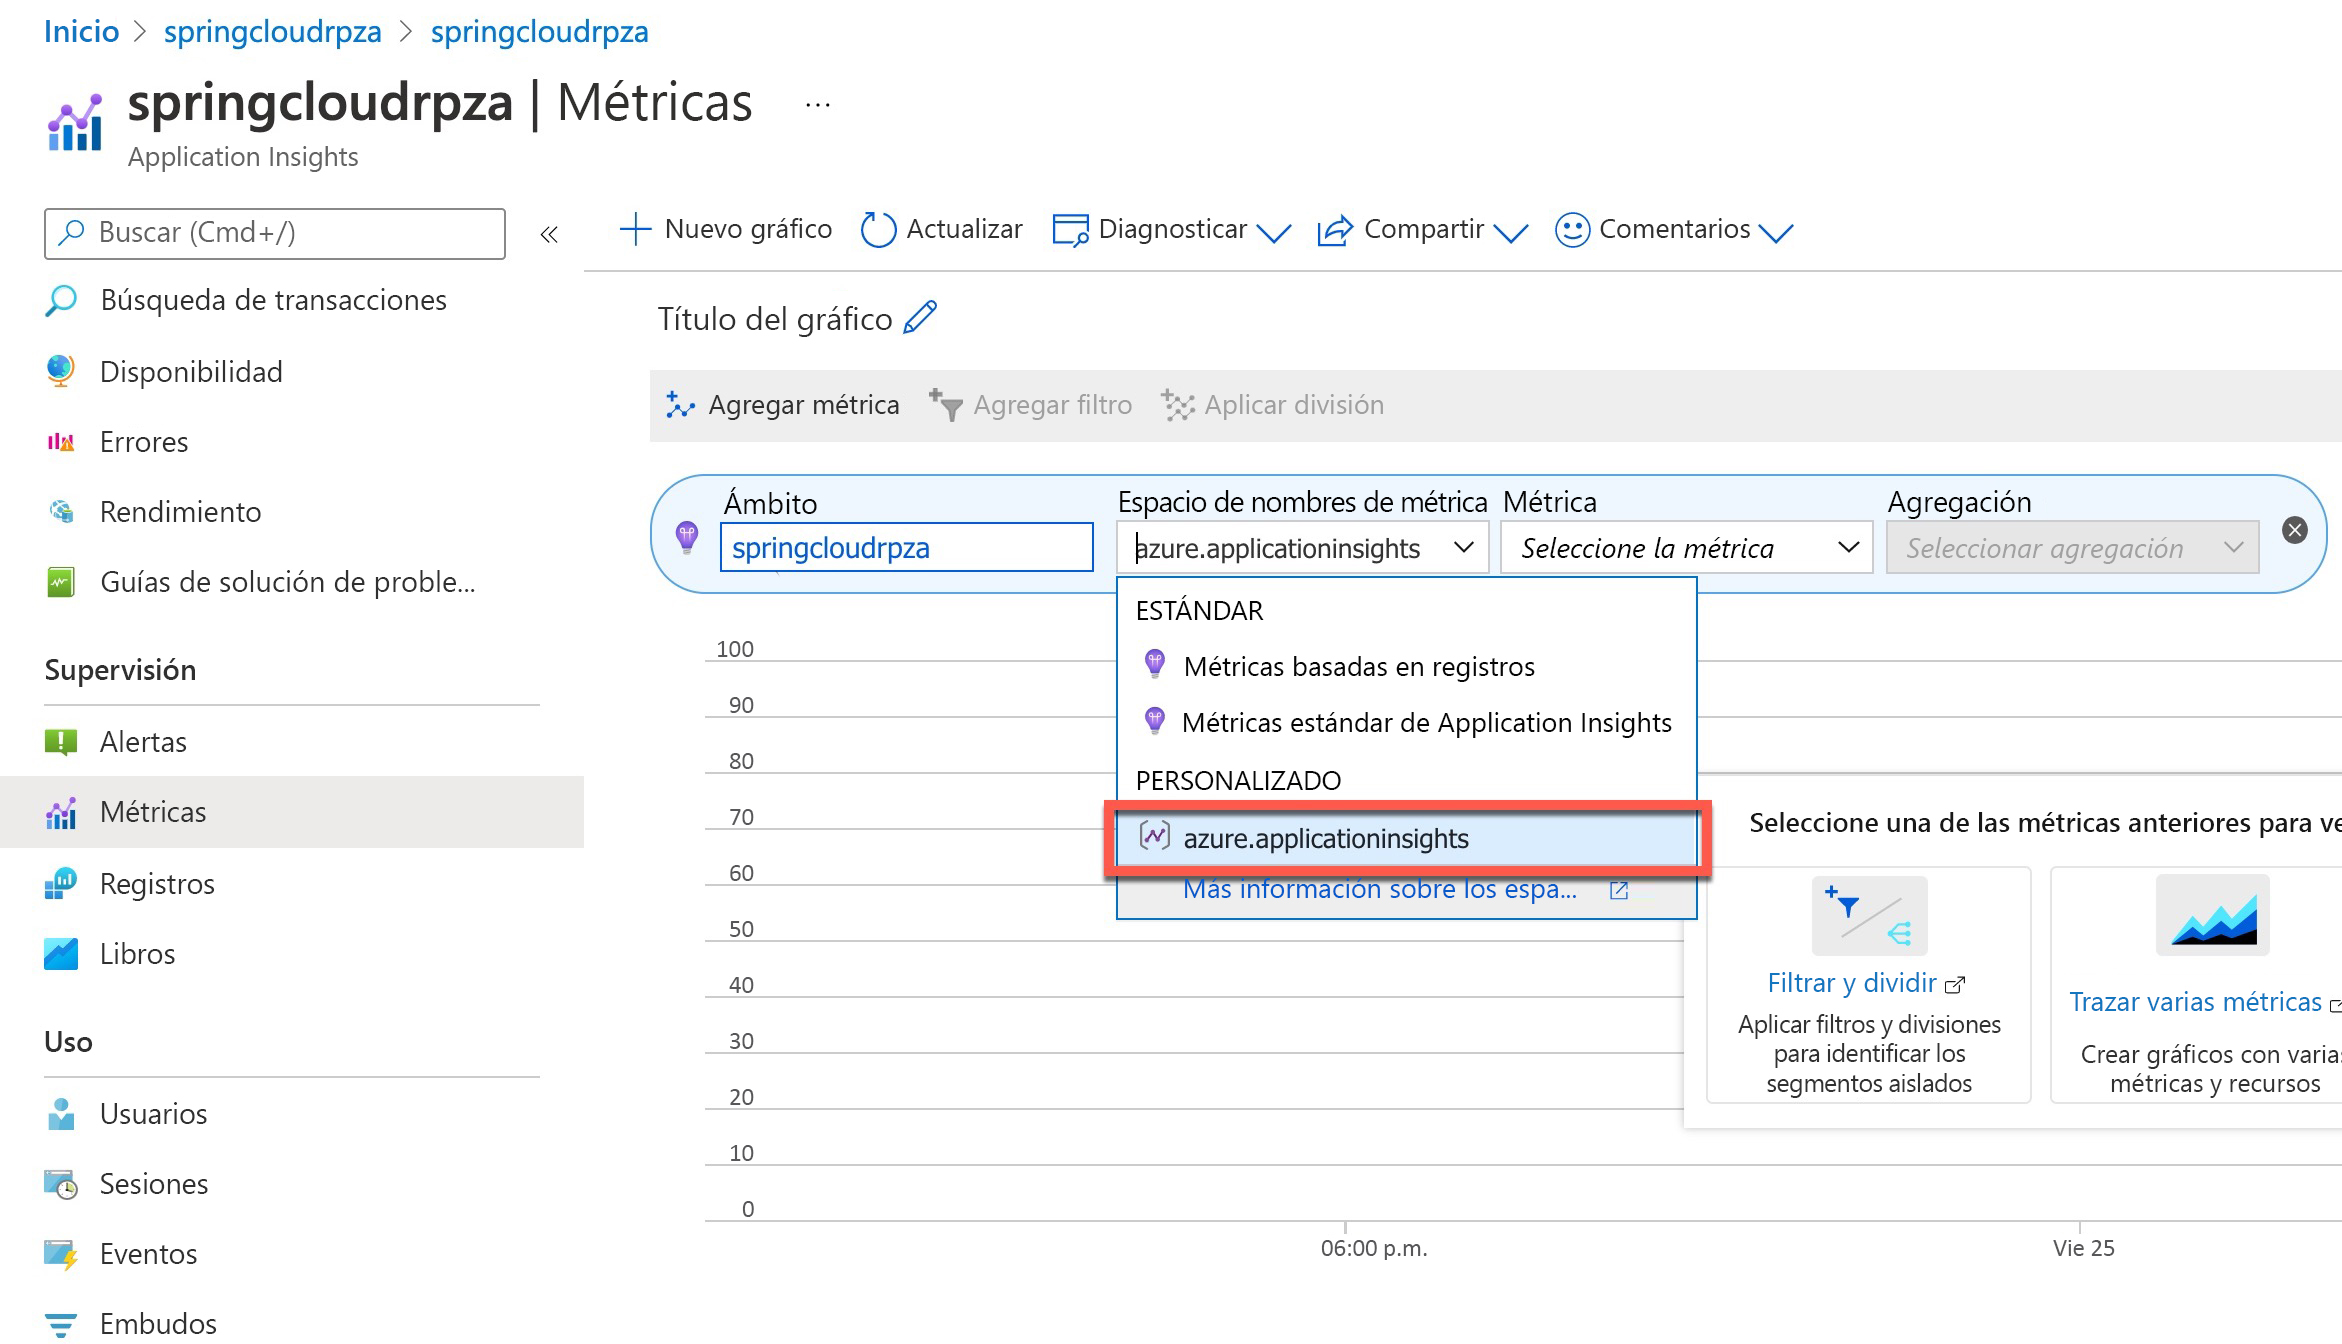Screen dimensions: 2342x1344
Task: Click the Actualizar refresh icon
Action: [x=877, y=230]
